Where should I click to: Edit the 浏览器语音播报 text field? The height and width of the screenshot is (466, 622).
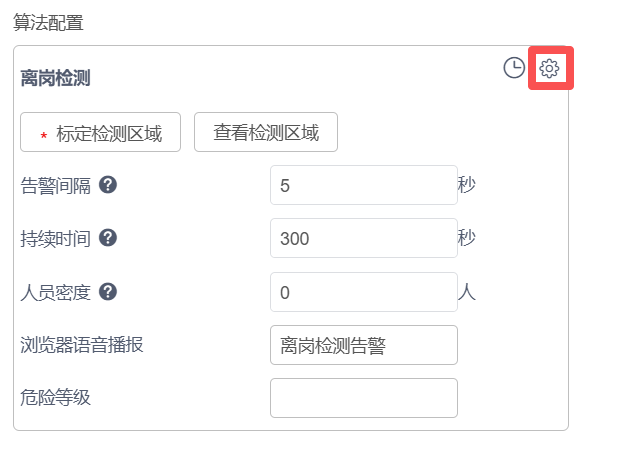pyautogui.click(x=363, y=345)
